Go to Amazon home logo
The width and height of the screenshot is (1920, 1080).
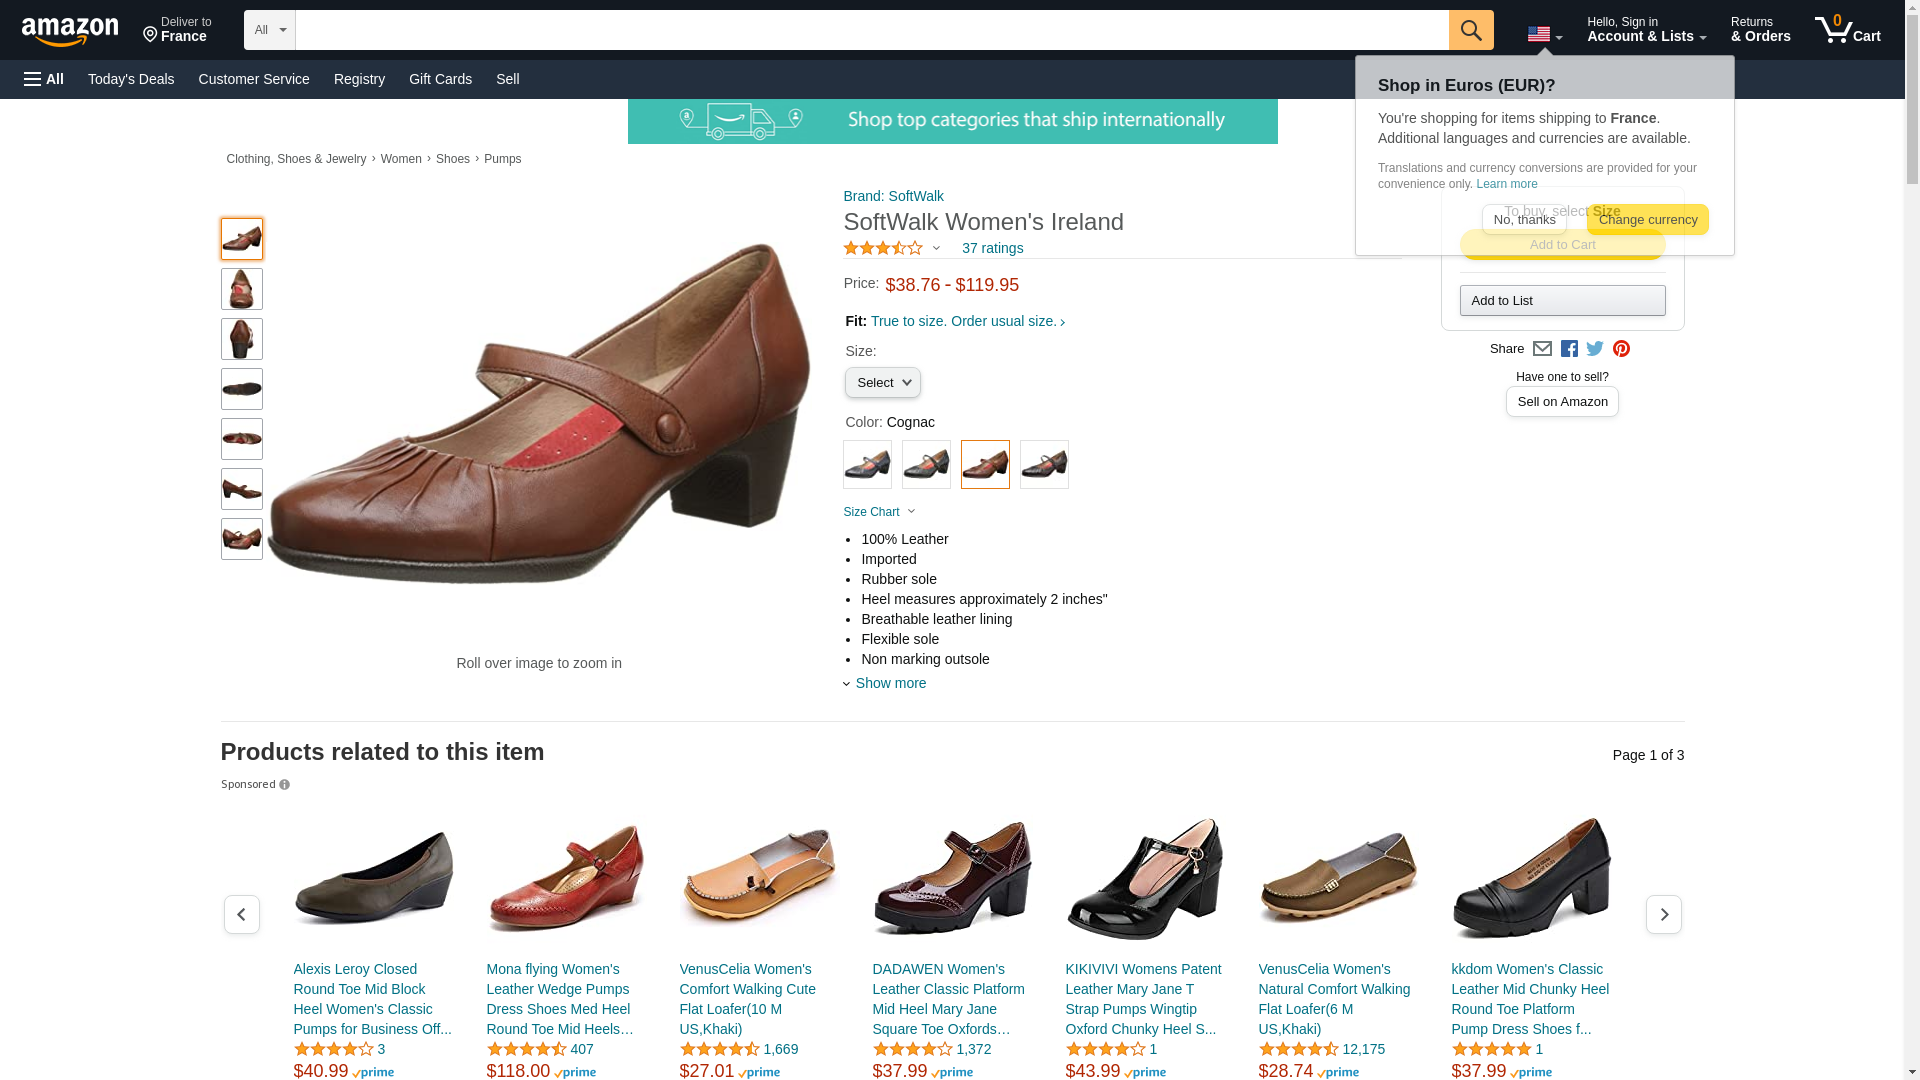(70, 31)
